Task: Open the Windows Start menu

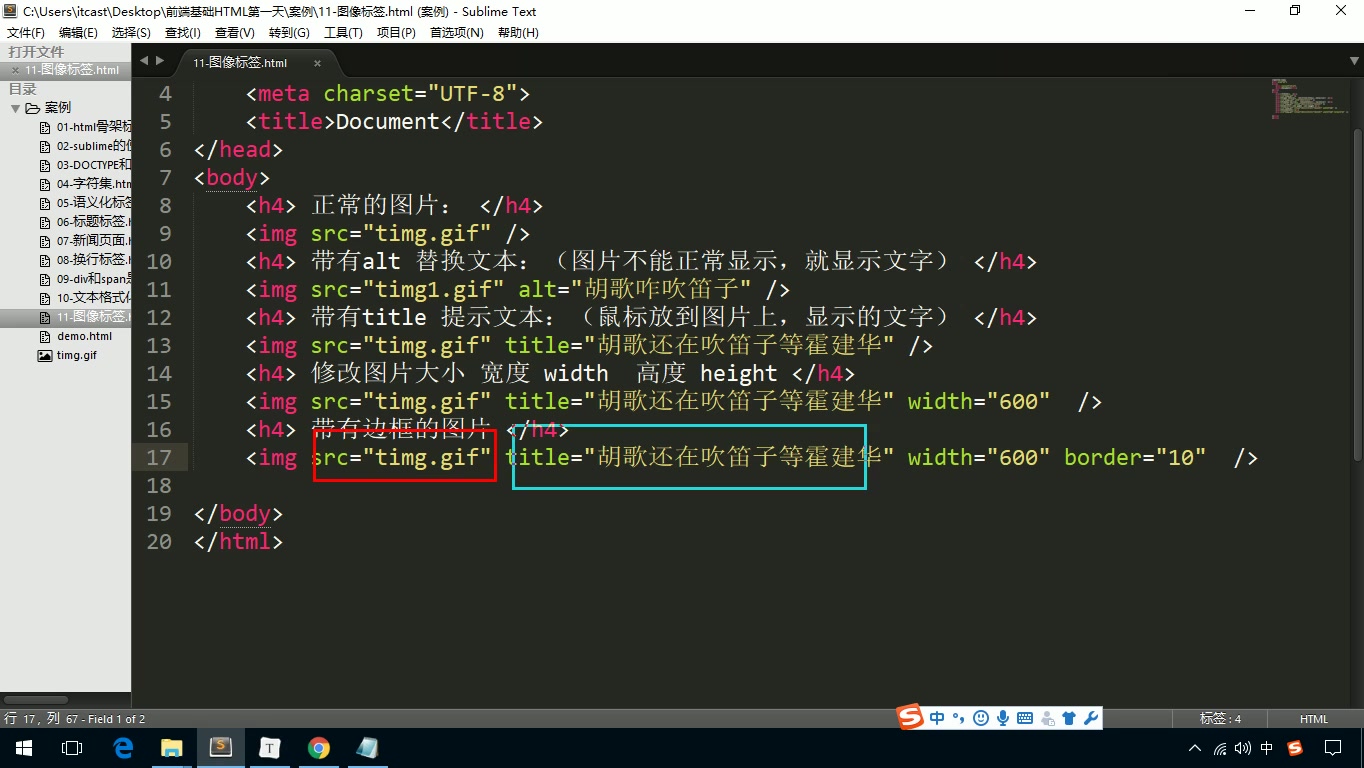Action: click(24, 748)
